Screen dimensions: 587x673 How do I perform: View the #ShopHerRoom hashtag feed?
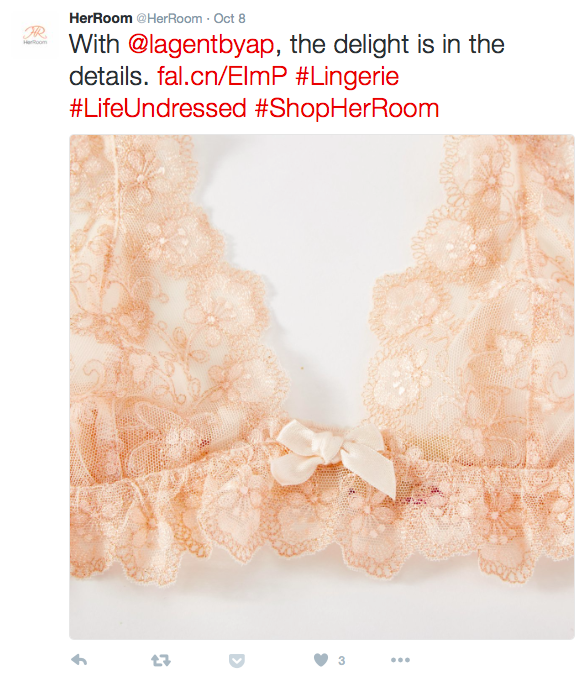[347, 108]
